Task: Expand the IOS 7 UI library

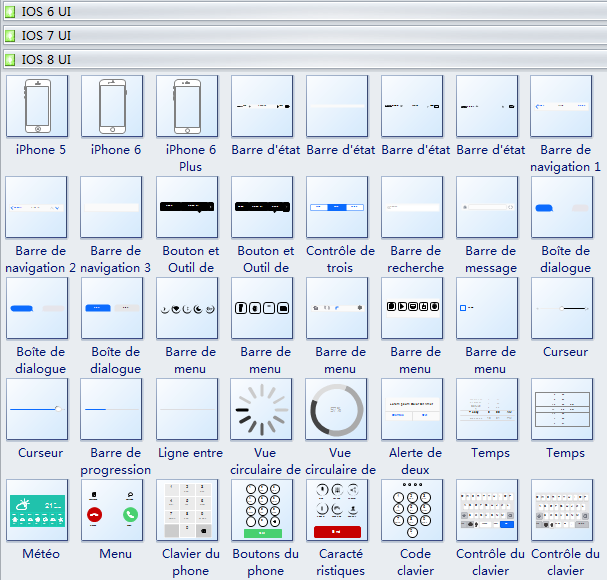Action: point(46,35)
